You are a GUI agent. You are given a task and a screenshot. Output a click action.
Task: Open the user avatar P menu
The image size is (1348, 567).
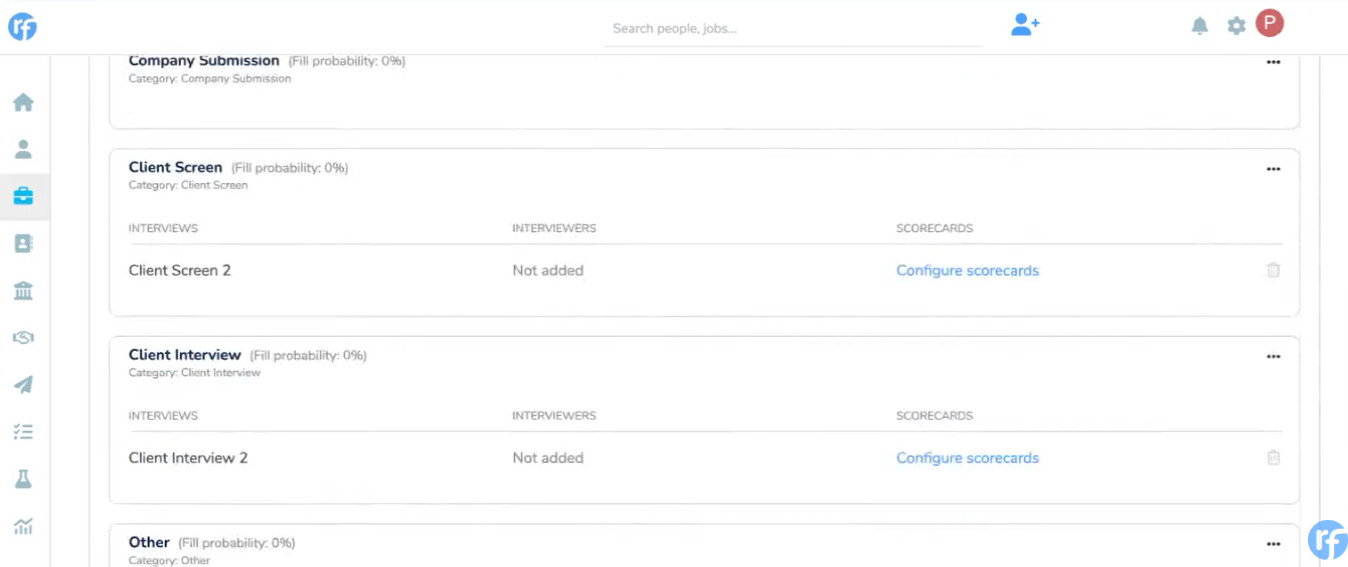(x=1270, y=23)
